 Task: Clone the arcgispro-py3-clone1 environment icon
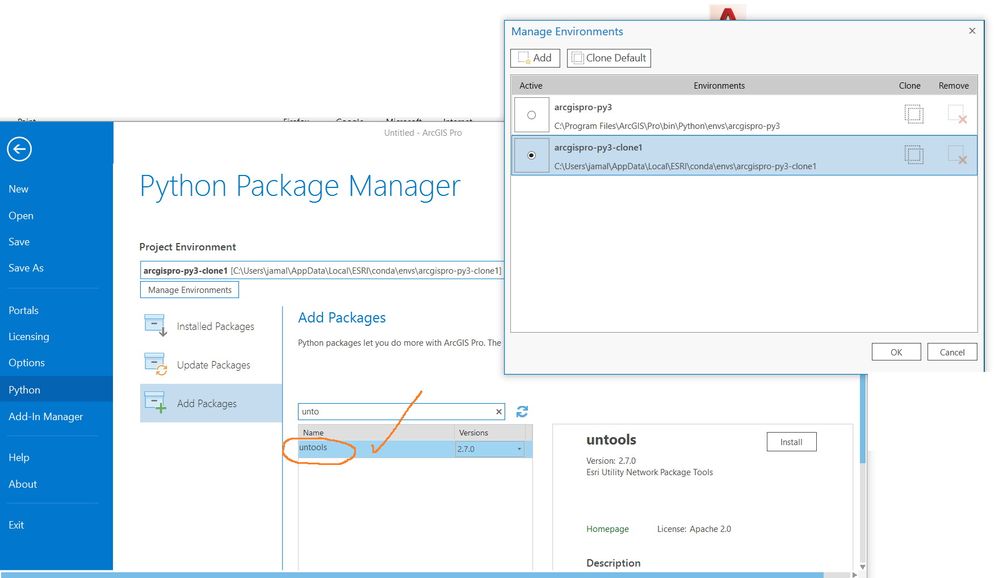914,155
